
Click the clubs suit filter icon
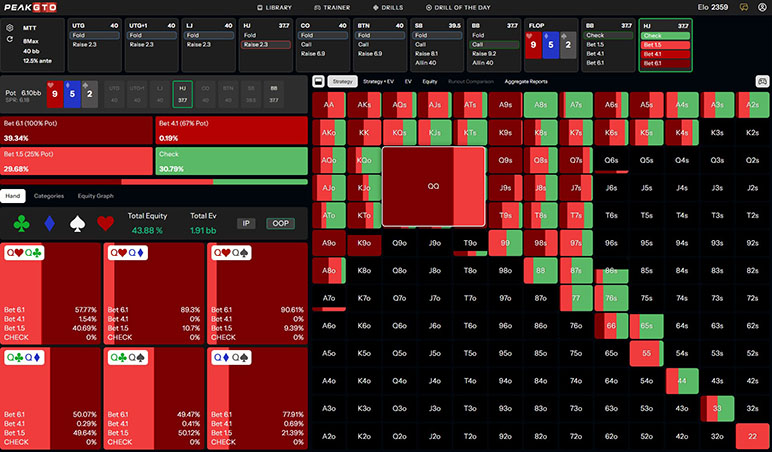pyautogui.click(x=20, y=222)
